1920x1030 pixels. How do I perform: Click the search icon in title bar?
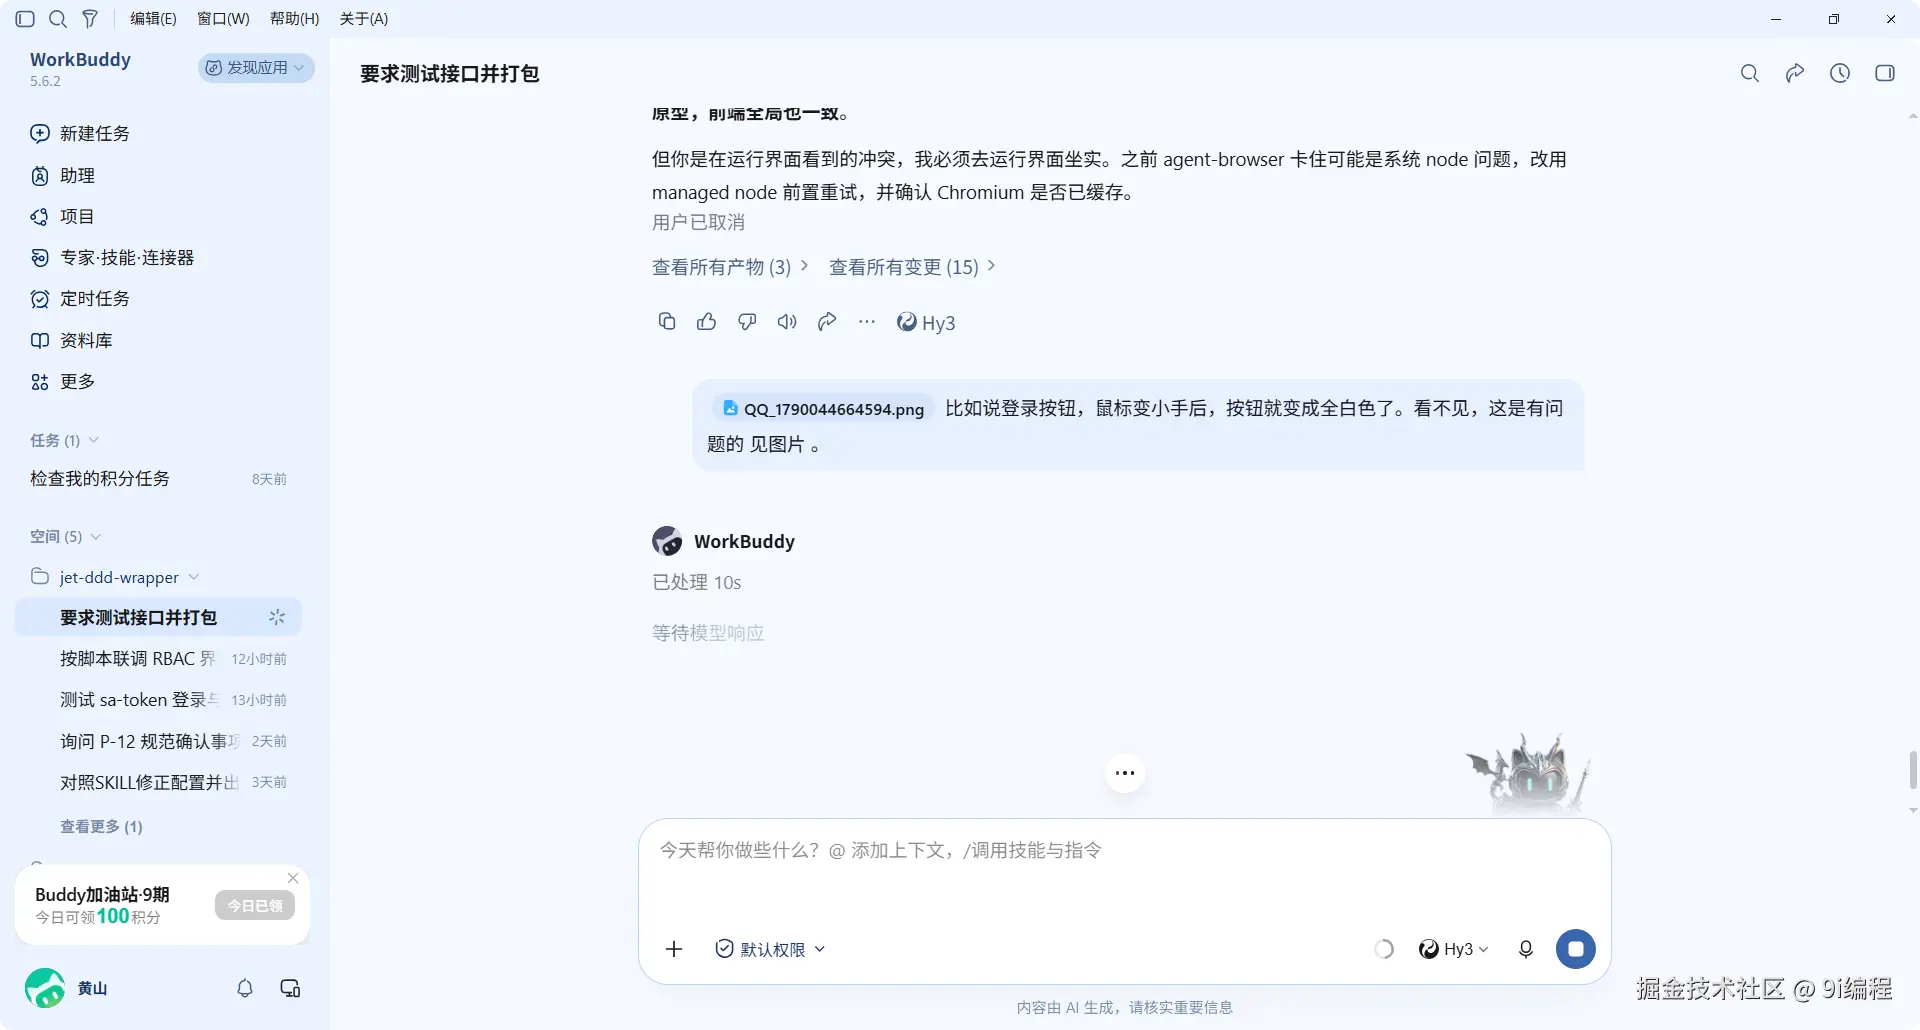tap(58, 19)
